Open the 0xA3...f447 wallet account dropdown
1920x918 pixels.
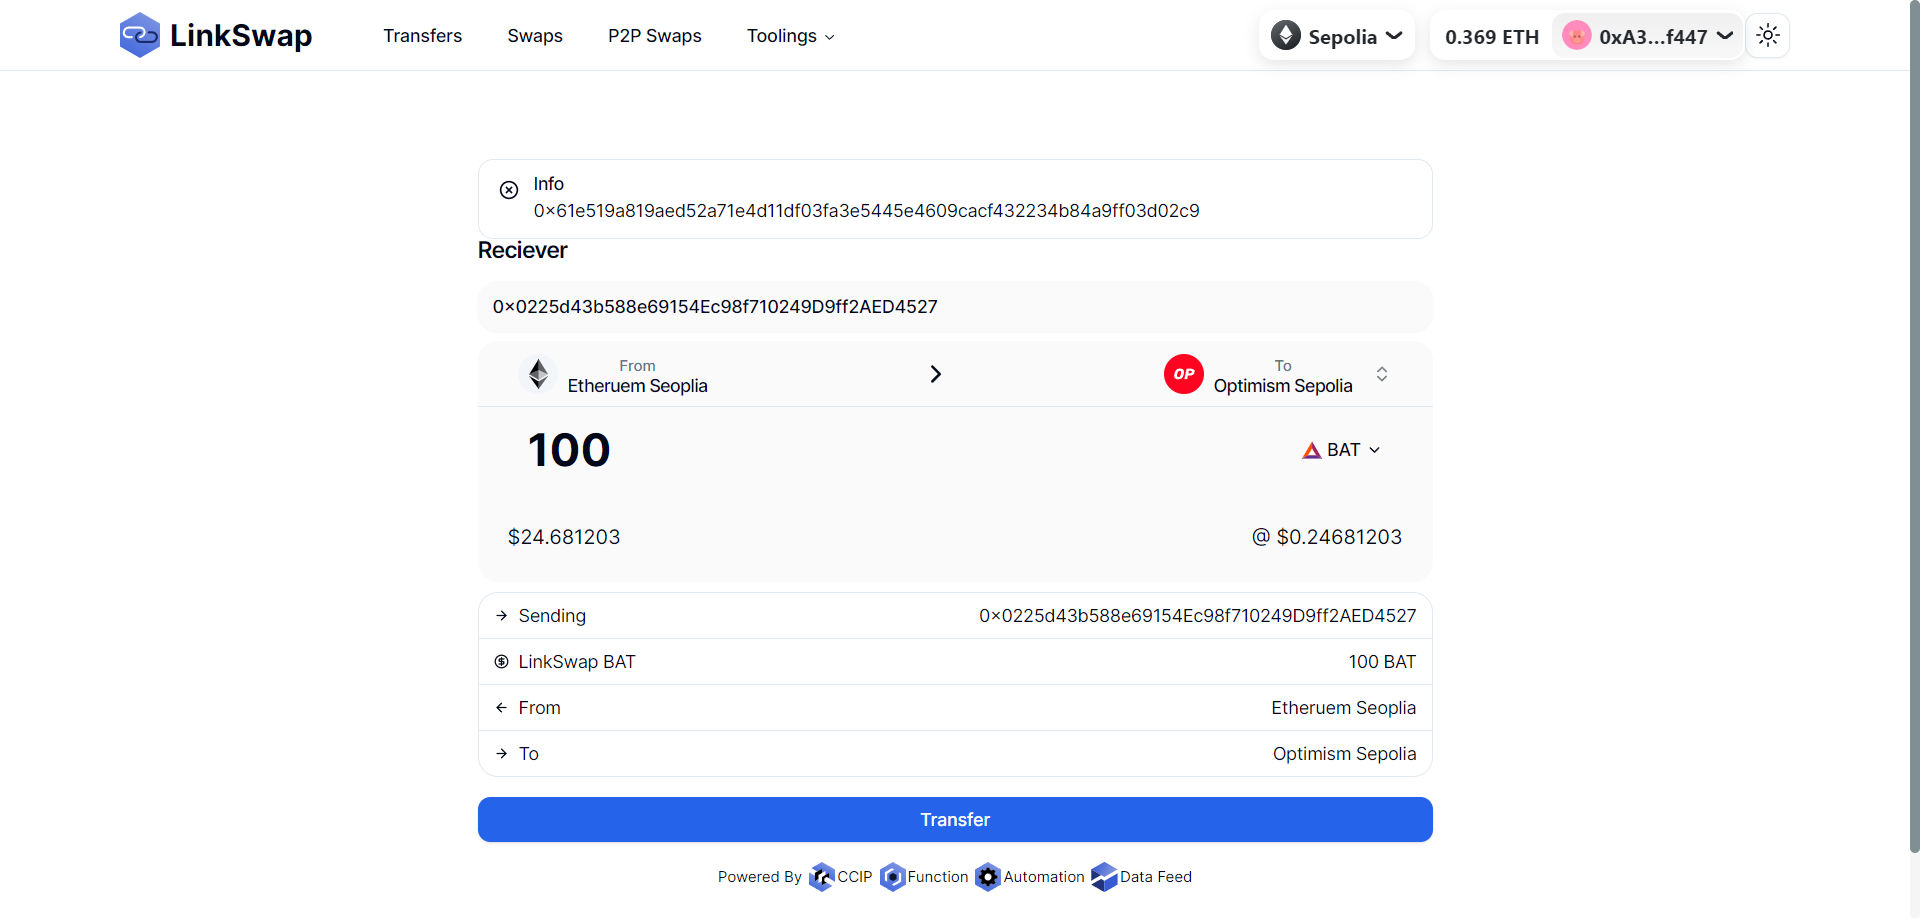[1648, 36]
